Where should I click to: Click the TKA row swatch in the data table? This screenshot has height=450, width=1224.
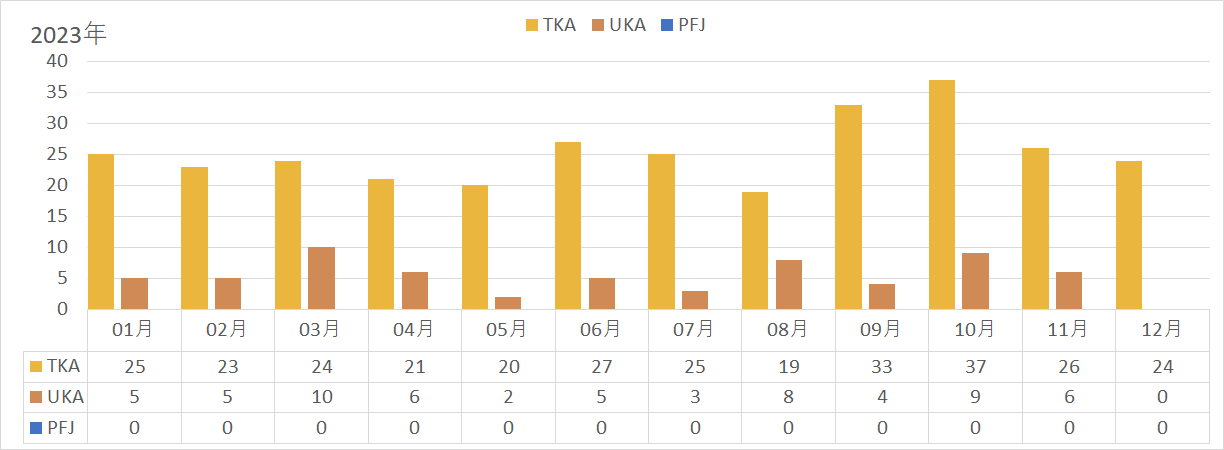pos(37,367)
